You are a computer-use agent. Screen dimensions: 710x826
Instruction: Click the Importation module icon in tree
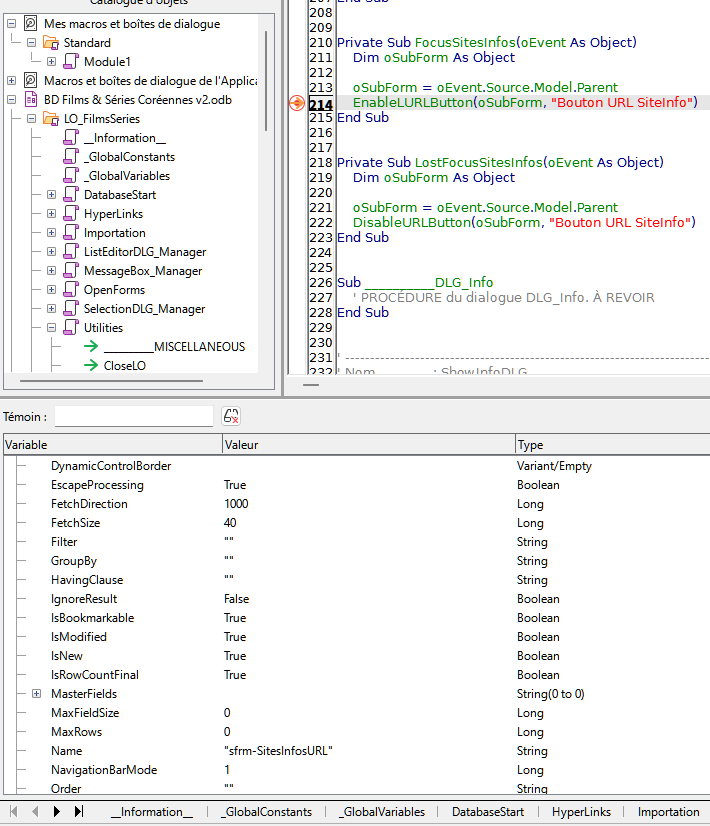[71, 232]
